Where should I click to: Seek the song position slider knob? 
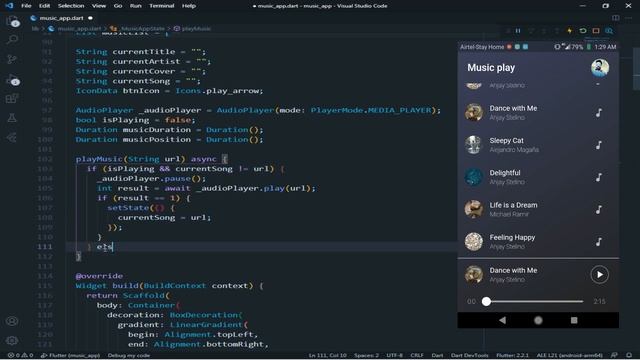(486, 302)
